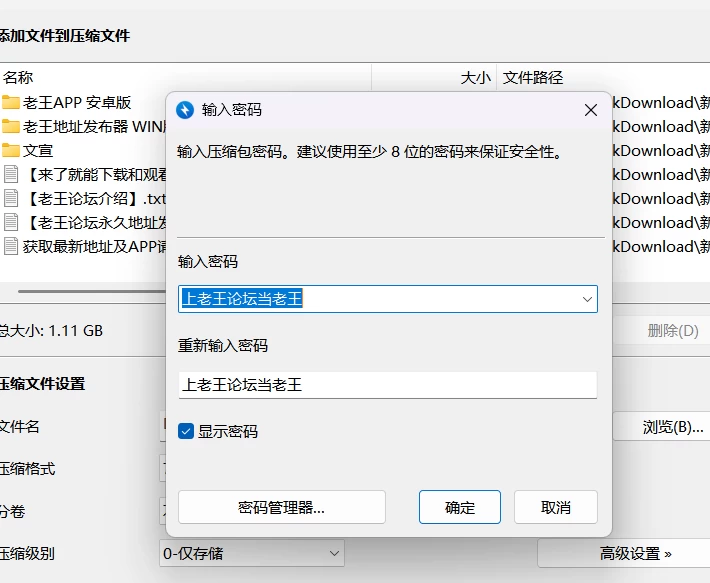Cancel with the 取消 button

(x=556, y=507)
